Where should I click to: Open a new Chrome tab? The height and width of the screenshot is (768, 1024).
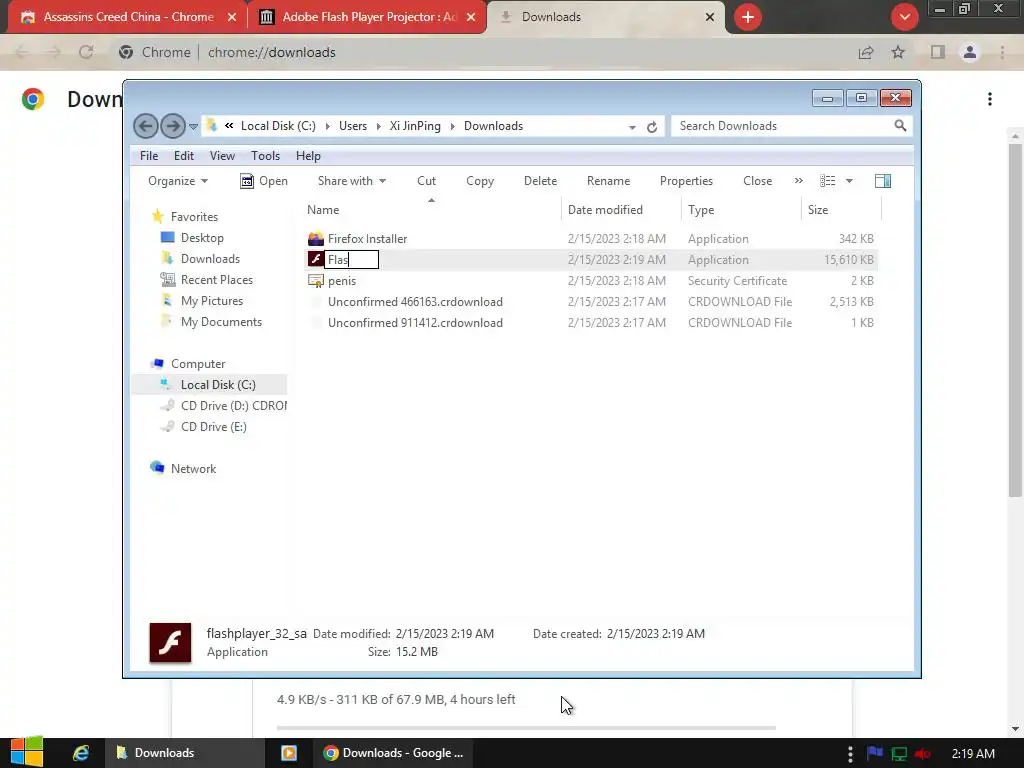tap(748, 17)
